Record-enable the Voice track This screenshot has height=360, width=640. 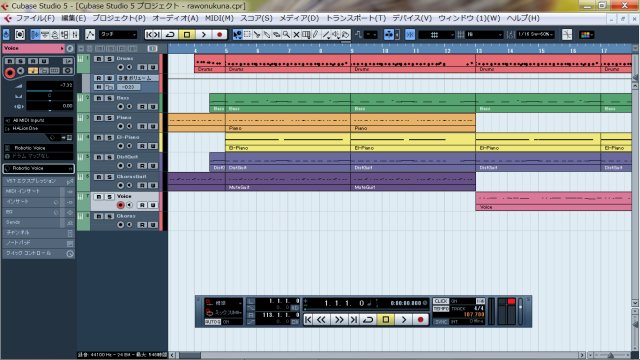point(120,205)
